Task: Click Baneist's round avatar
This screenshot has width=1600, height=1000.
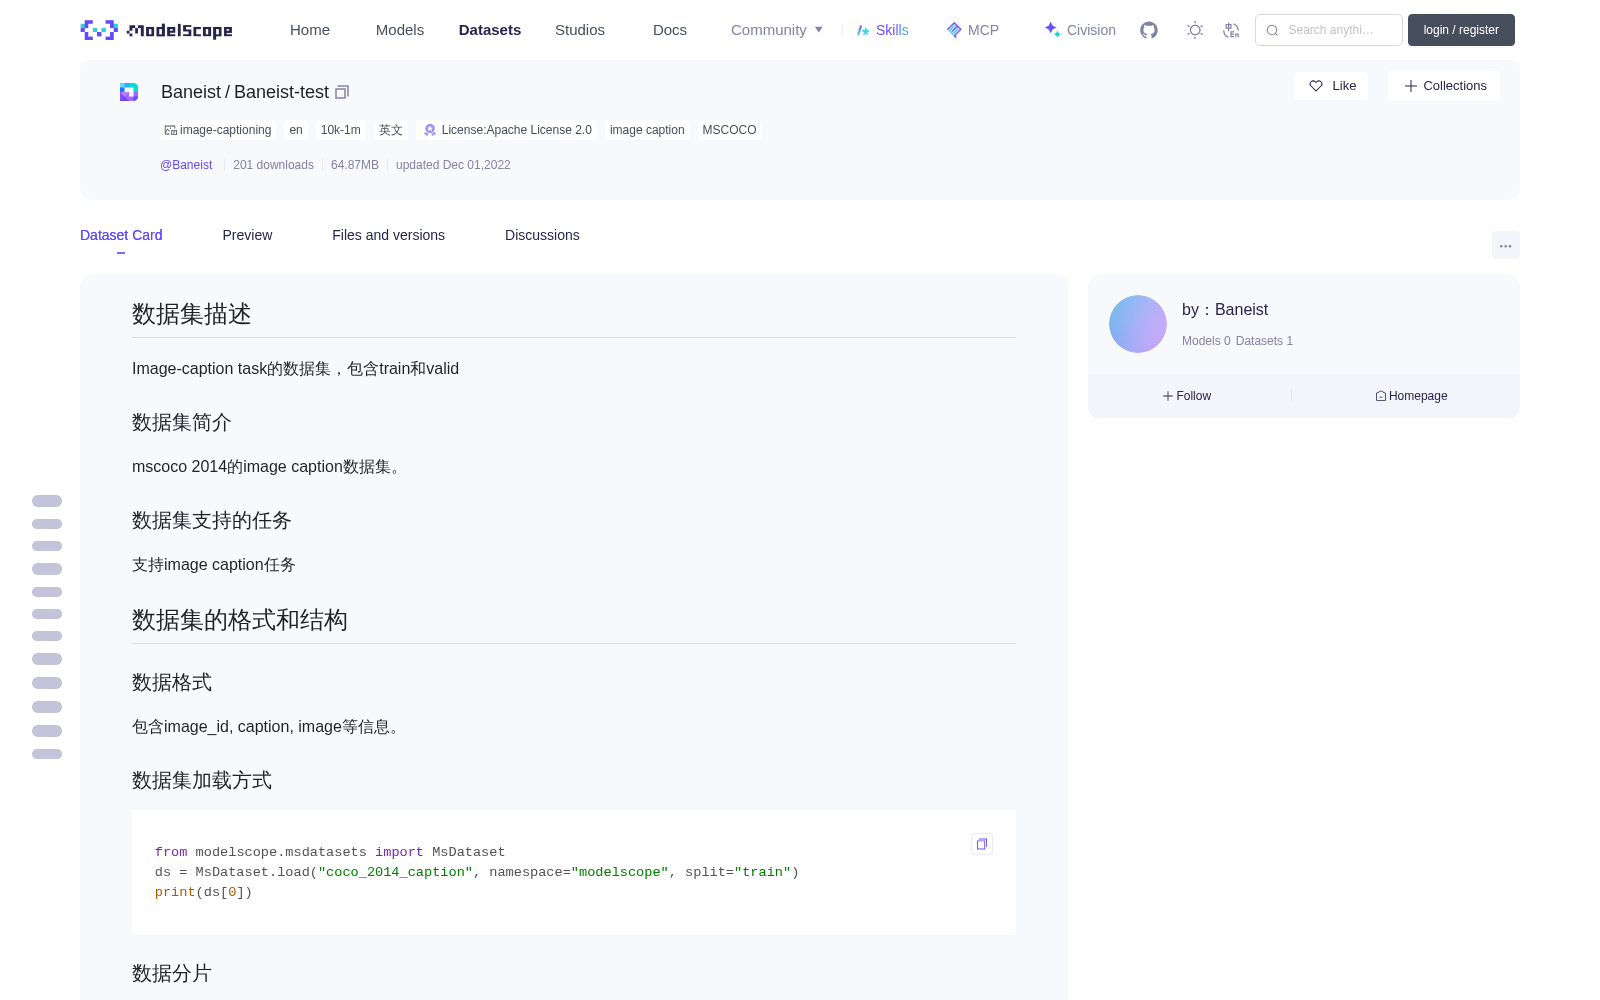Action: point(1138,324)
